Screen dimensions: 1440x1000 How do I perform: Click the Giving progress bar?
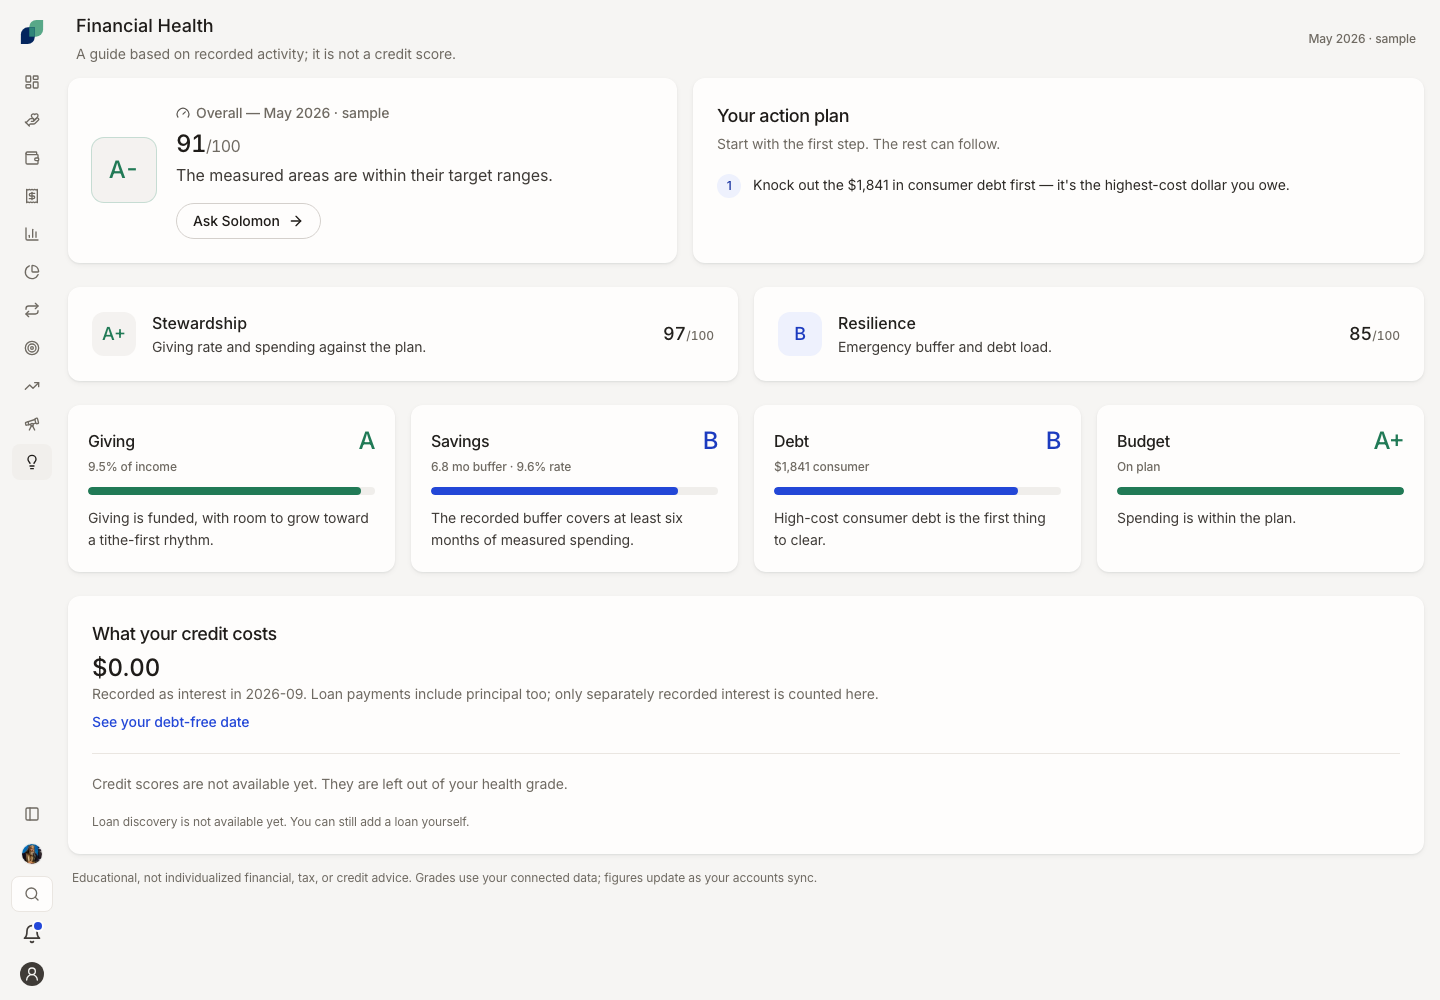click(x=231, y=491)
